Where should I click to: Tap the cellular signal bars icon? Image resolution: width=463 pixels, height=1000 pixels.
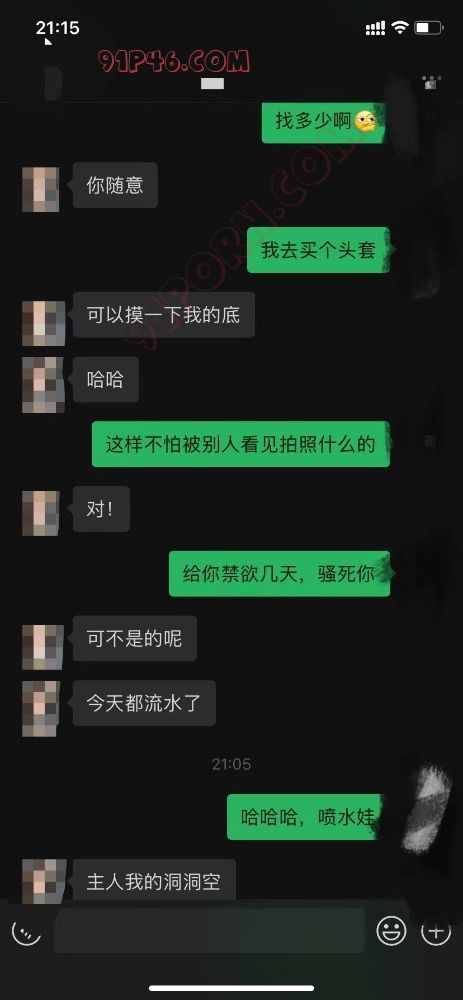coord(376,28)
